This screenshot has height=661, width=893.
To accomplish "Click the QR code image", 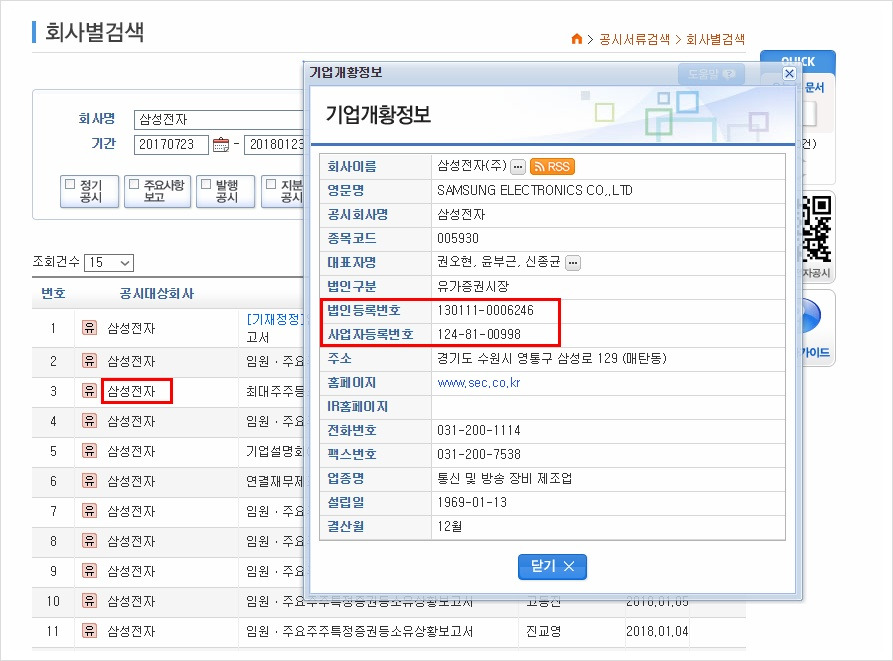I will [x=817, y=229].
